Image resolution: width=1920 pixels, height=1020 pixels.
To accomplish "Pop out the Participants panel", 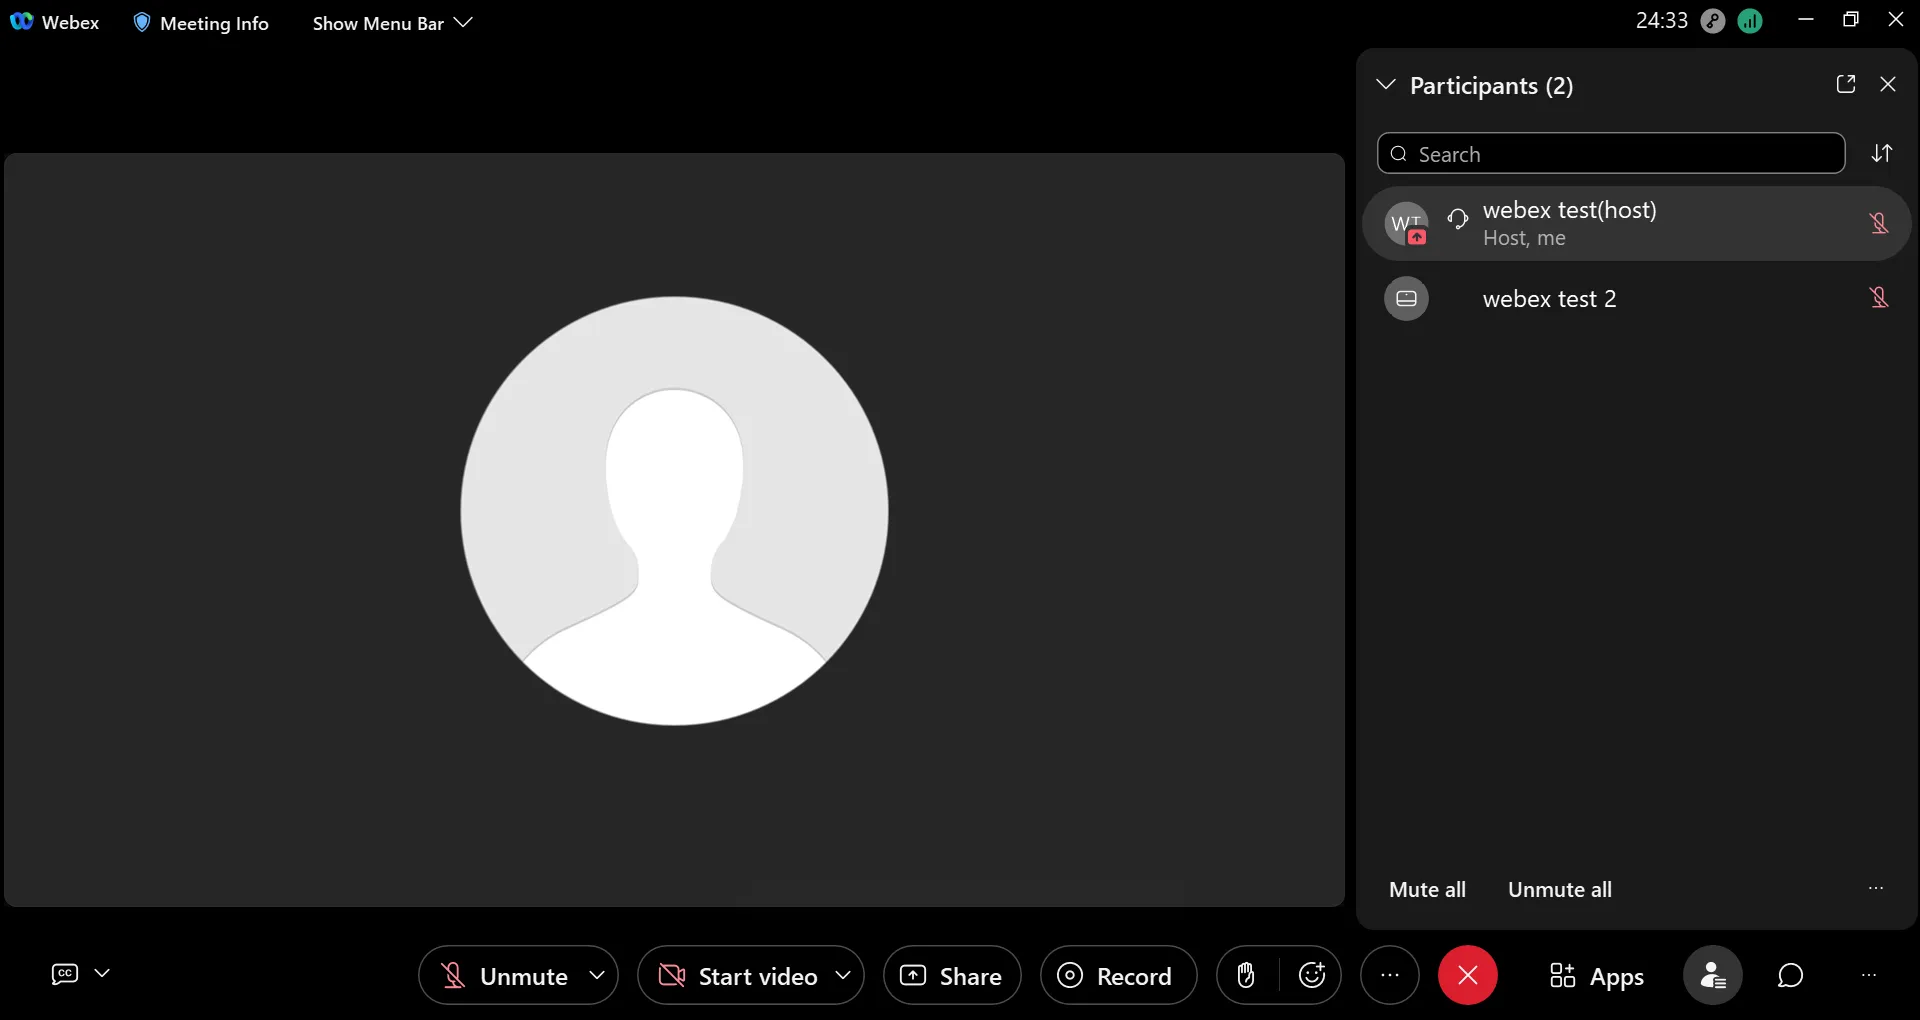I will (1846, 85).
